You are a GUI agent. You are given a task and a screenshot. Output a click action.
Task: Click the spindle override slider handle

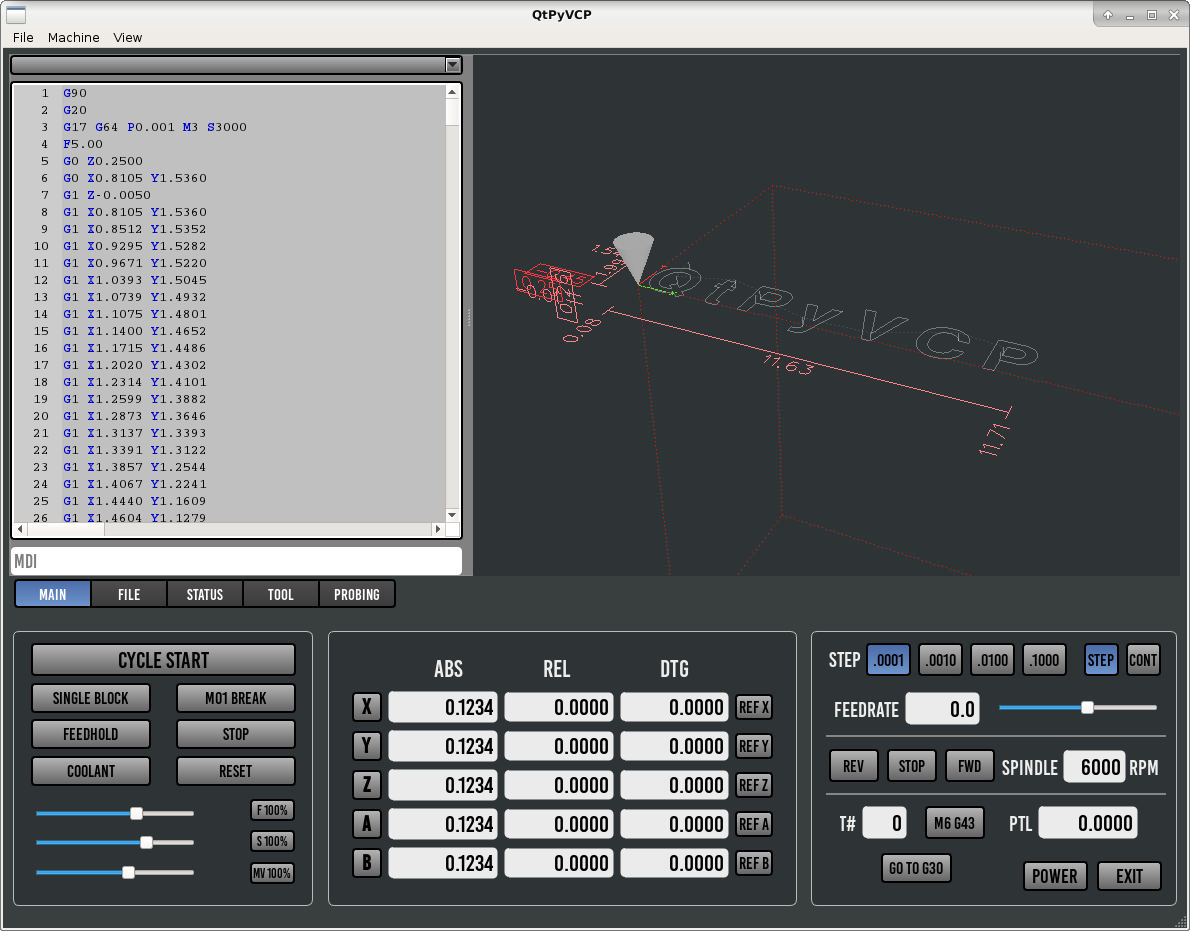(x=146, y=842)
